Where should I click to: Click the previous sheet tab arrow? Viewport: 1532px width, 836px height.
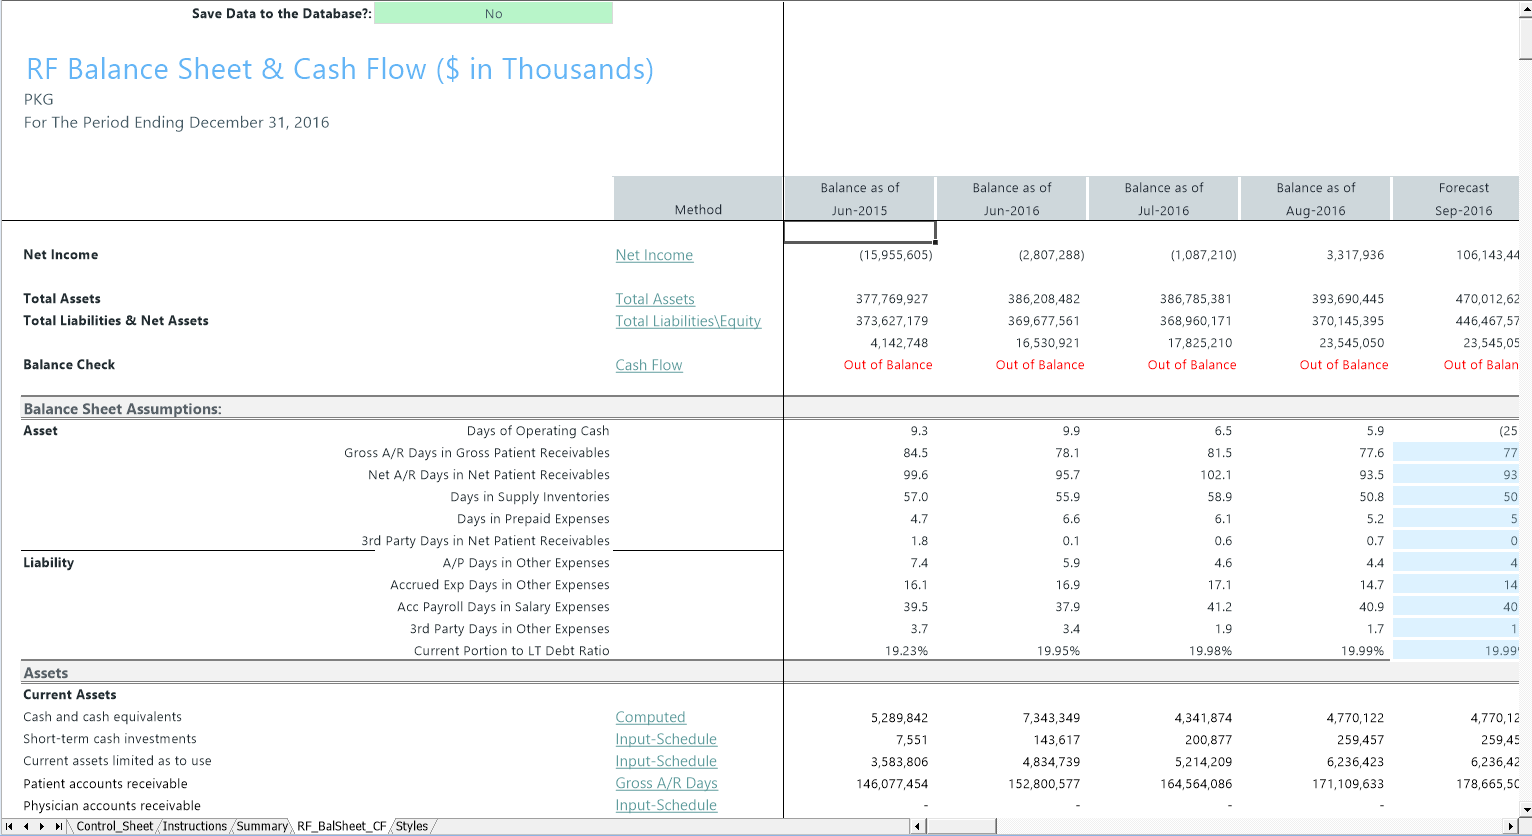[26, 826]
